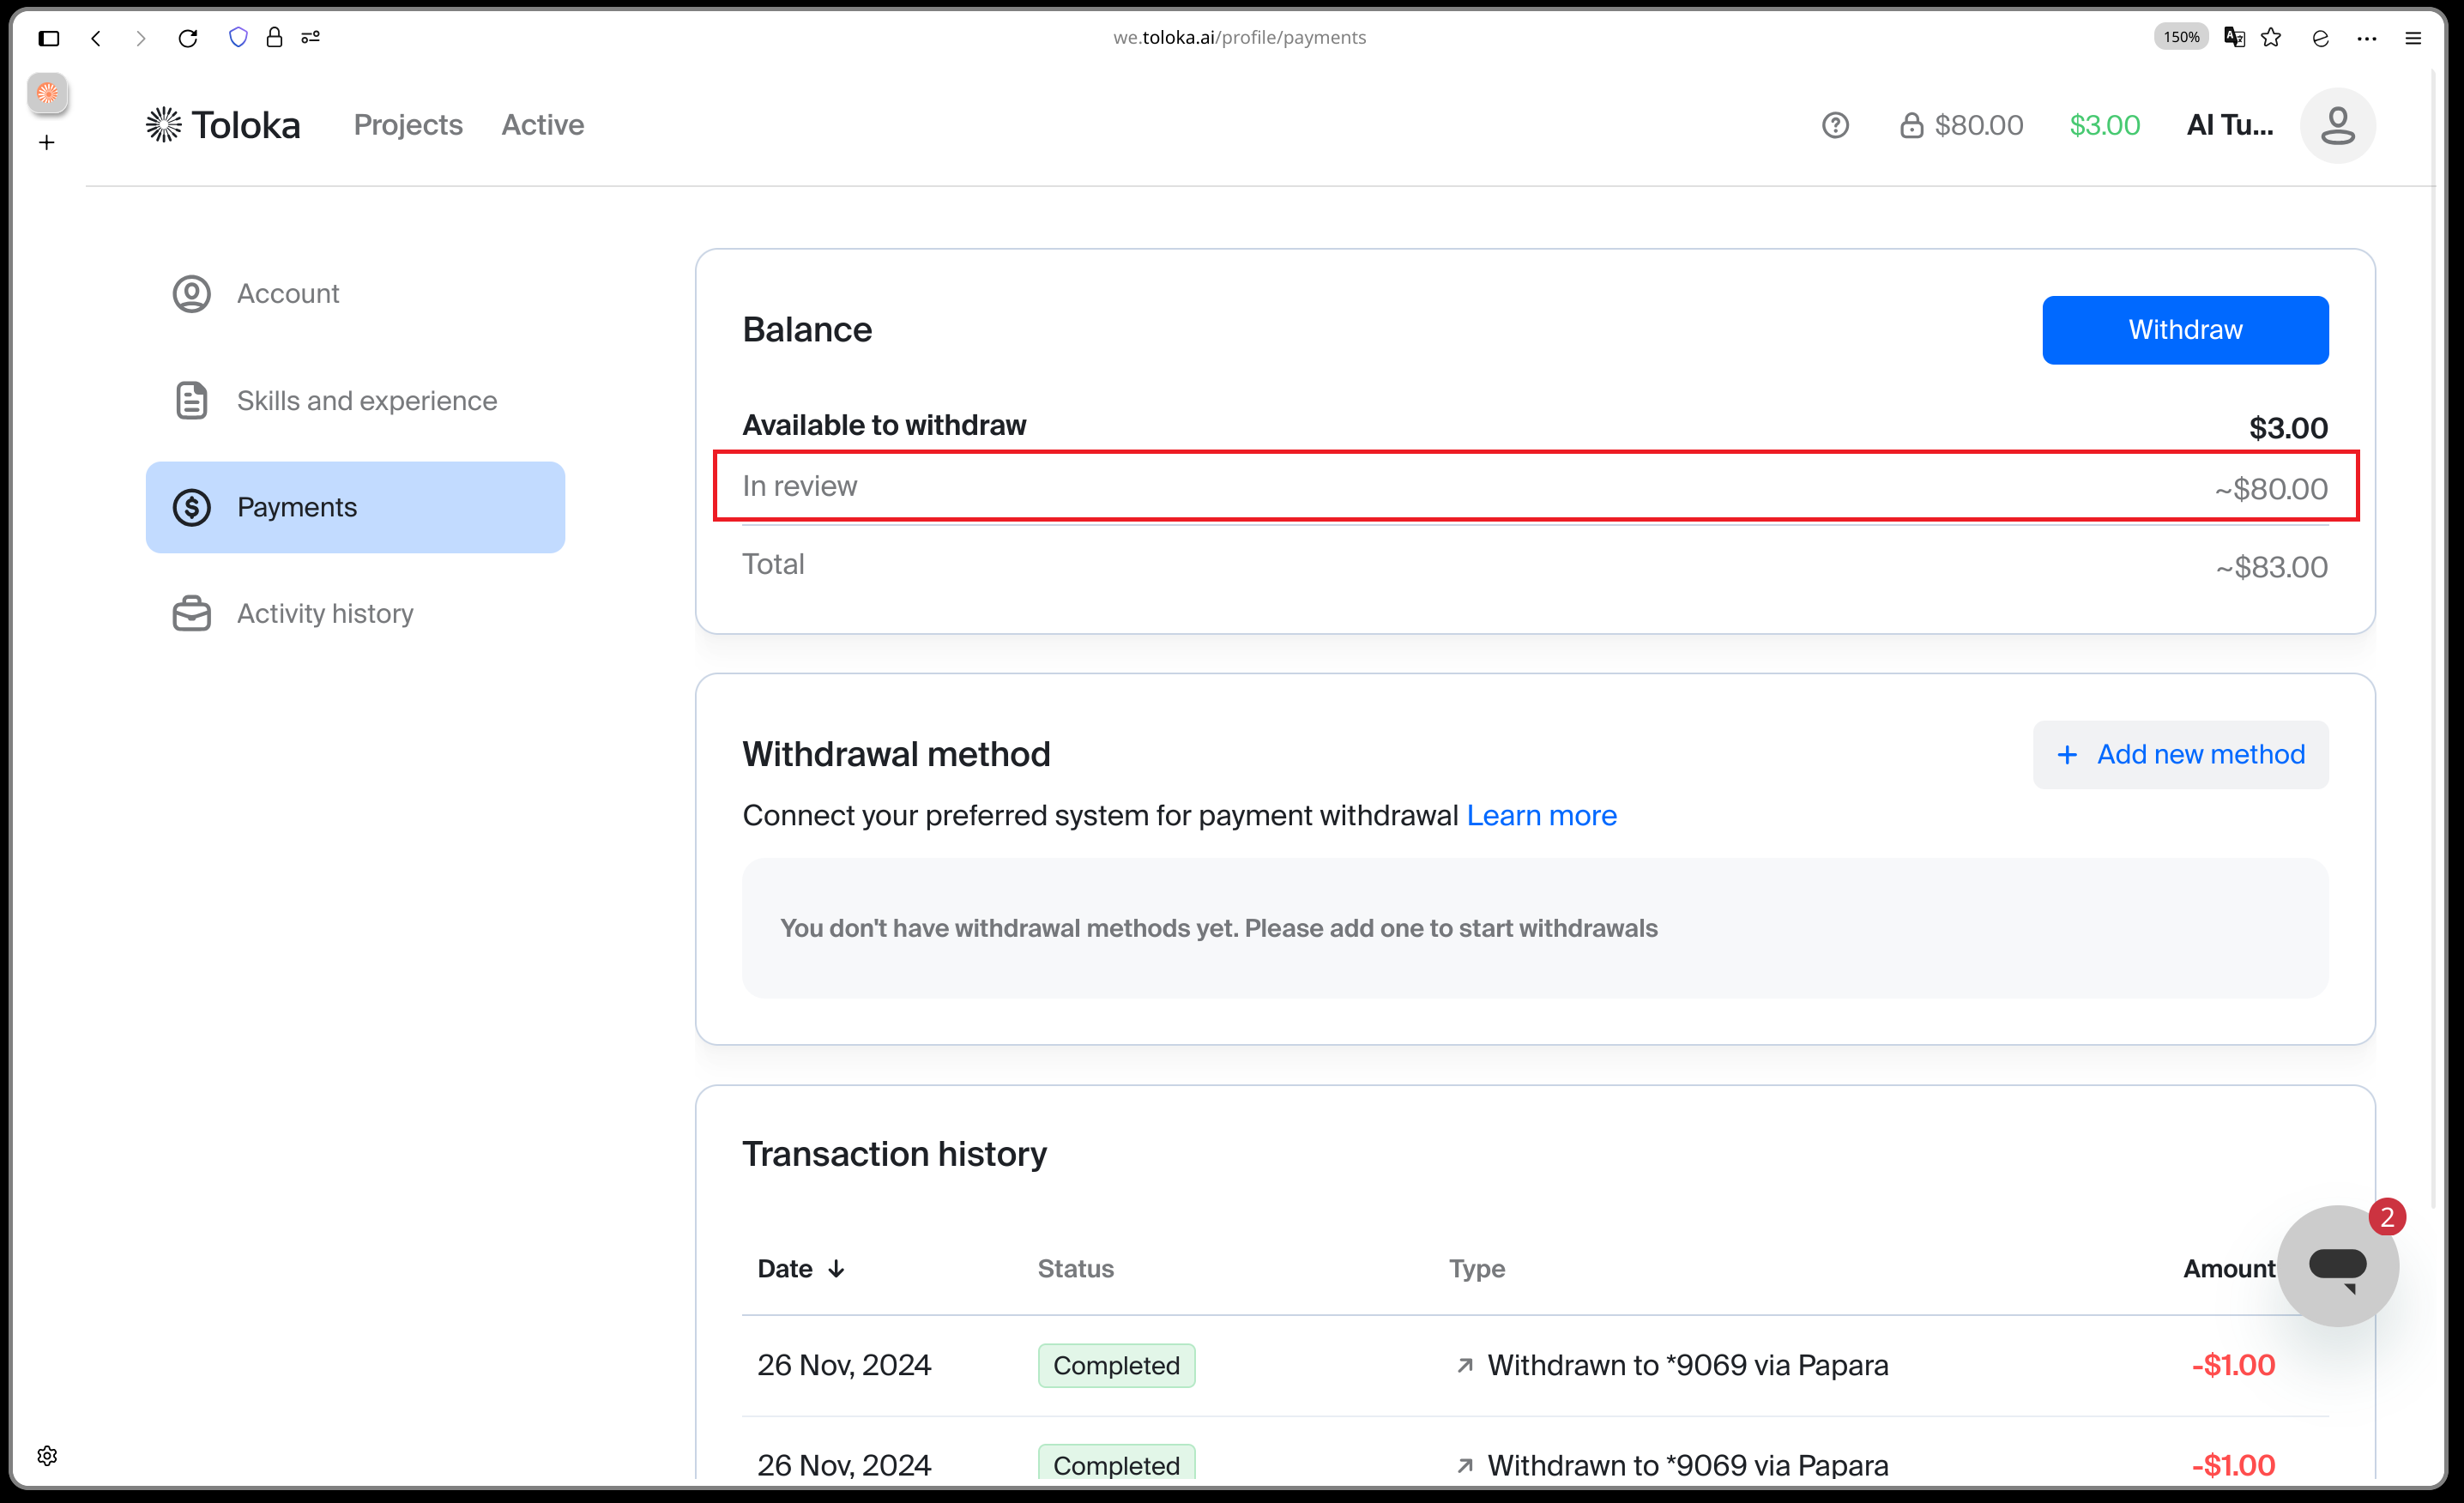Click the AI Tu... username
The image size is (2464, 1503).
pyautogui.click(x=2229, y=125)
